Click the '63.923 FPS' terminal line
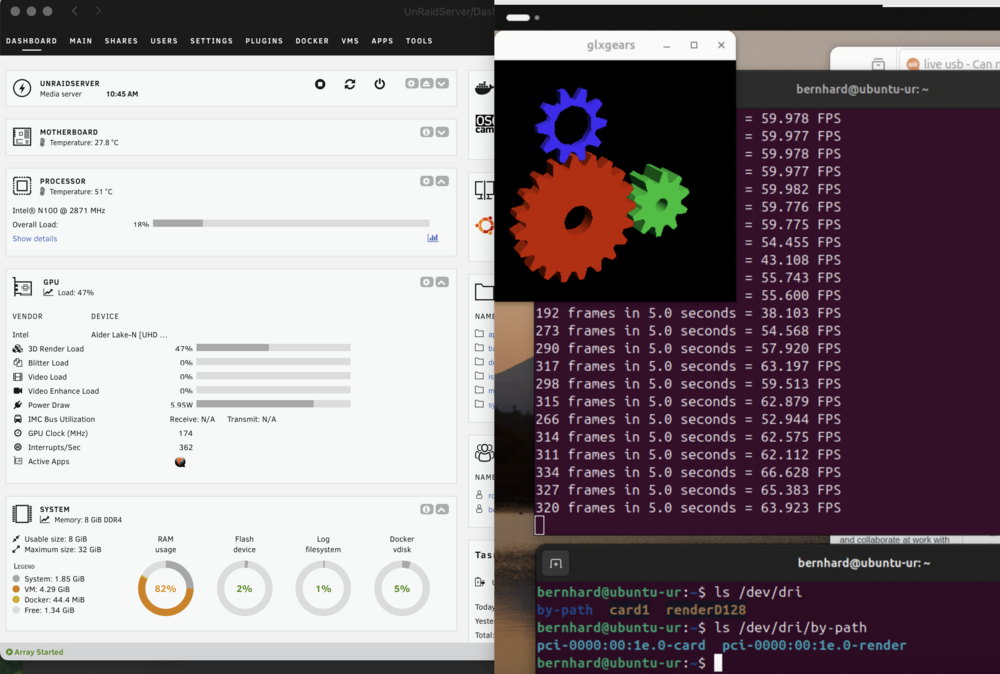Image resolution: width=1000 pixels, height=674 pixels. (x=688, y=508)
